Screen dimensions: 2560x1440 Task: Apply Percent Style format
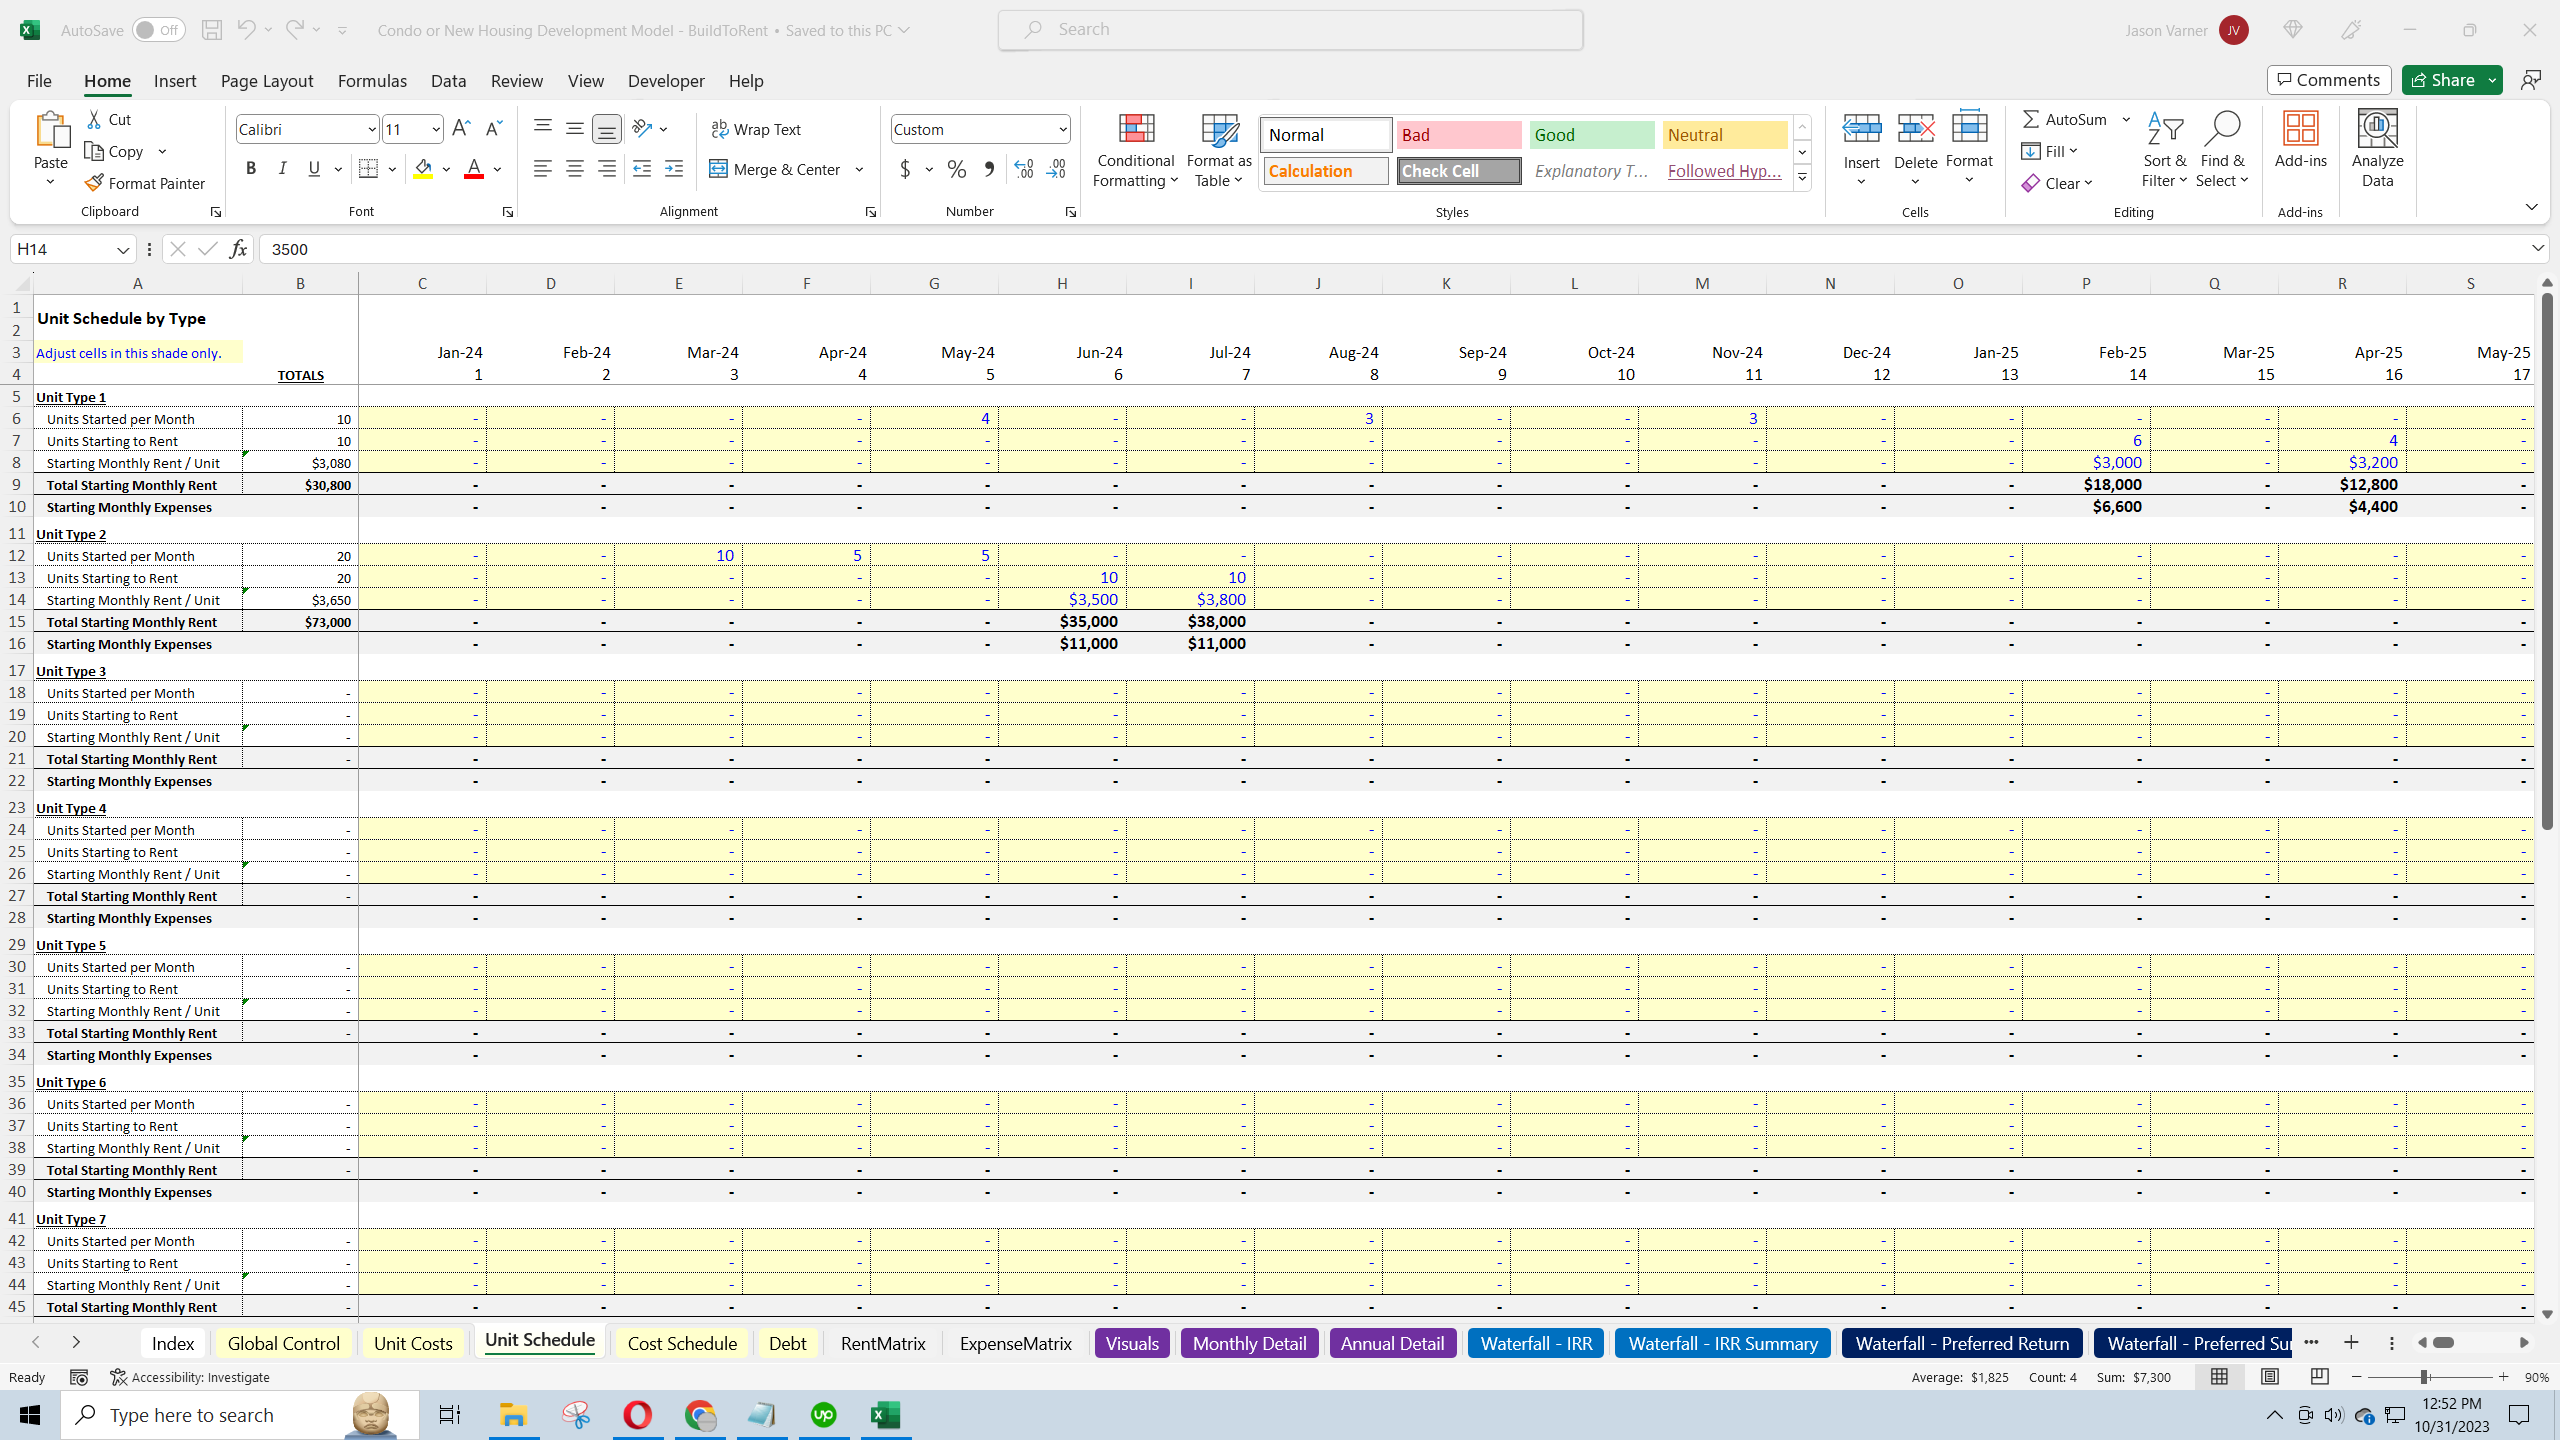coord(957,169)
